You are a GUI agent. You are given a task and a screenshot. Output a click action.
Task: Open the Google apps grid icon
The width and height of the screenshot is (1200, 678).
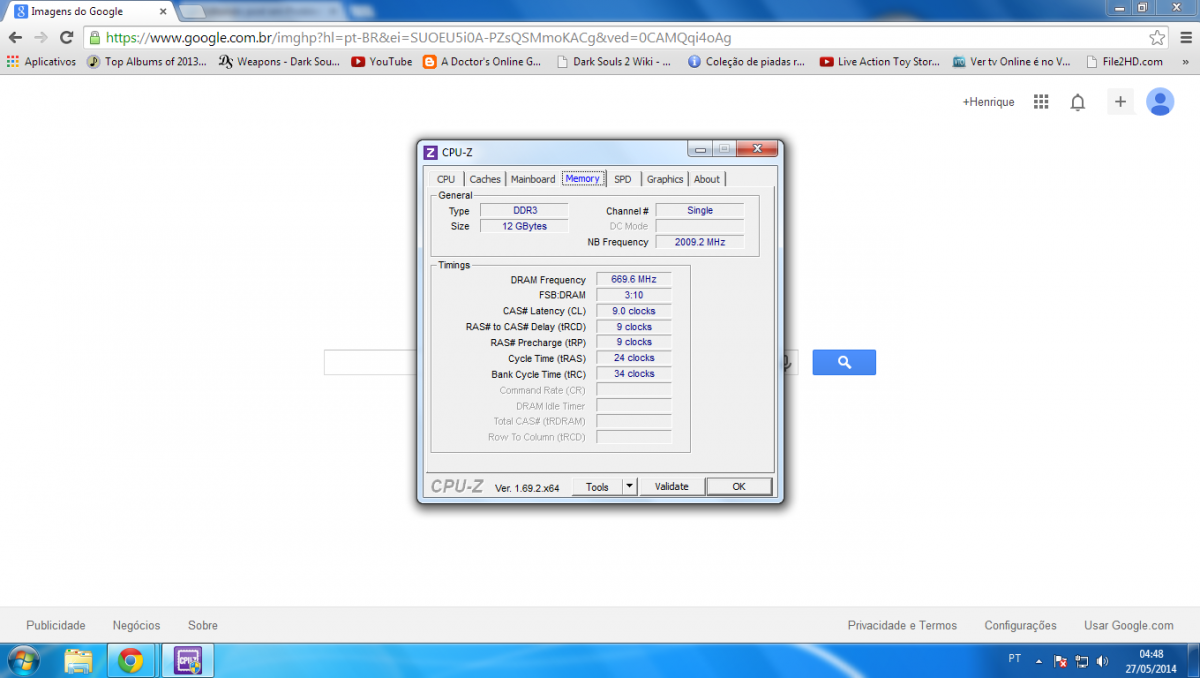1041,102
